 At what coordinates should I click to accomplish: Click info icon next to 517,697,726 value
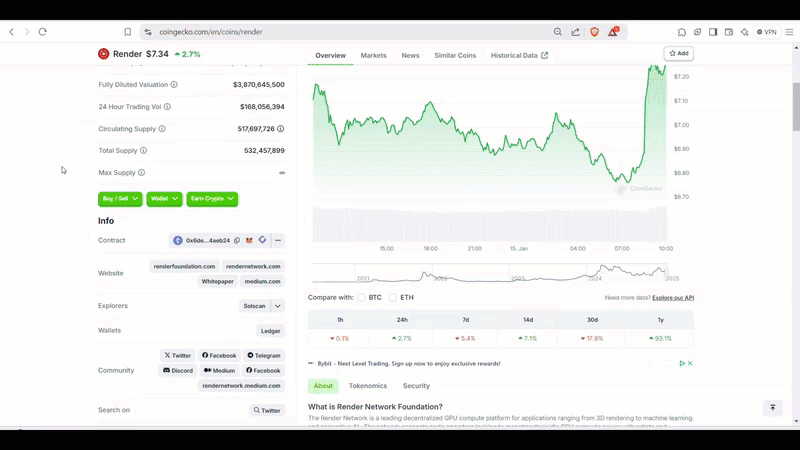tap(281, 129)
